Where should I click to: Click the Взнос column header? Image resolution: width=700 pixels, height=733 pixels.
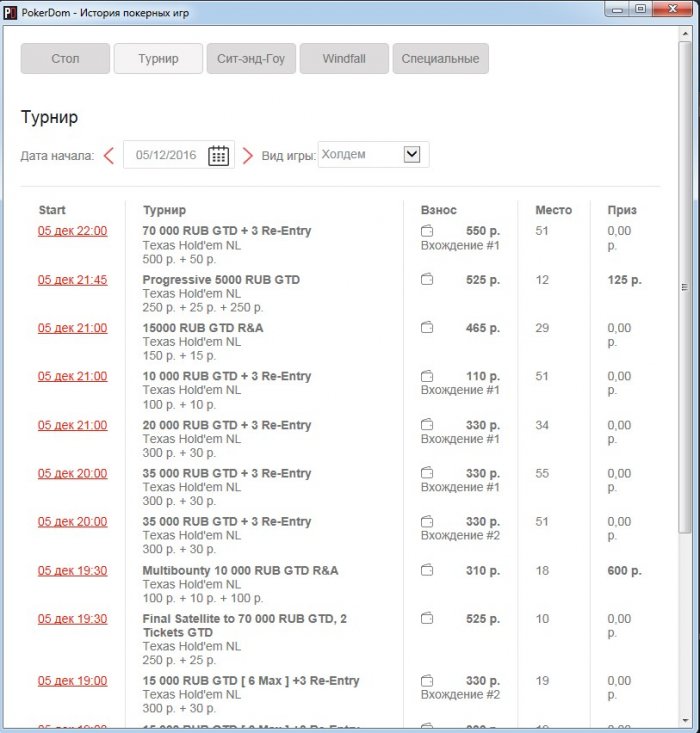pyautogui.click(x=439, y=210)
